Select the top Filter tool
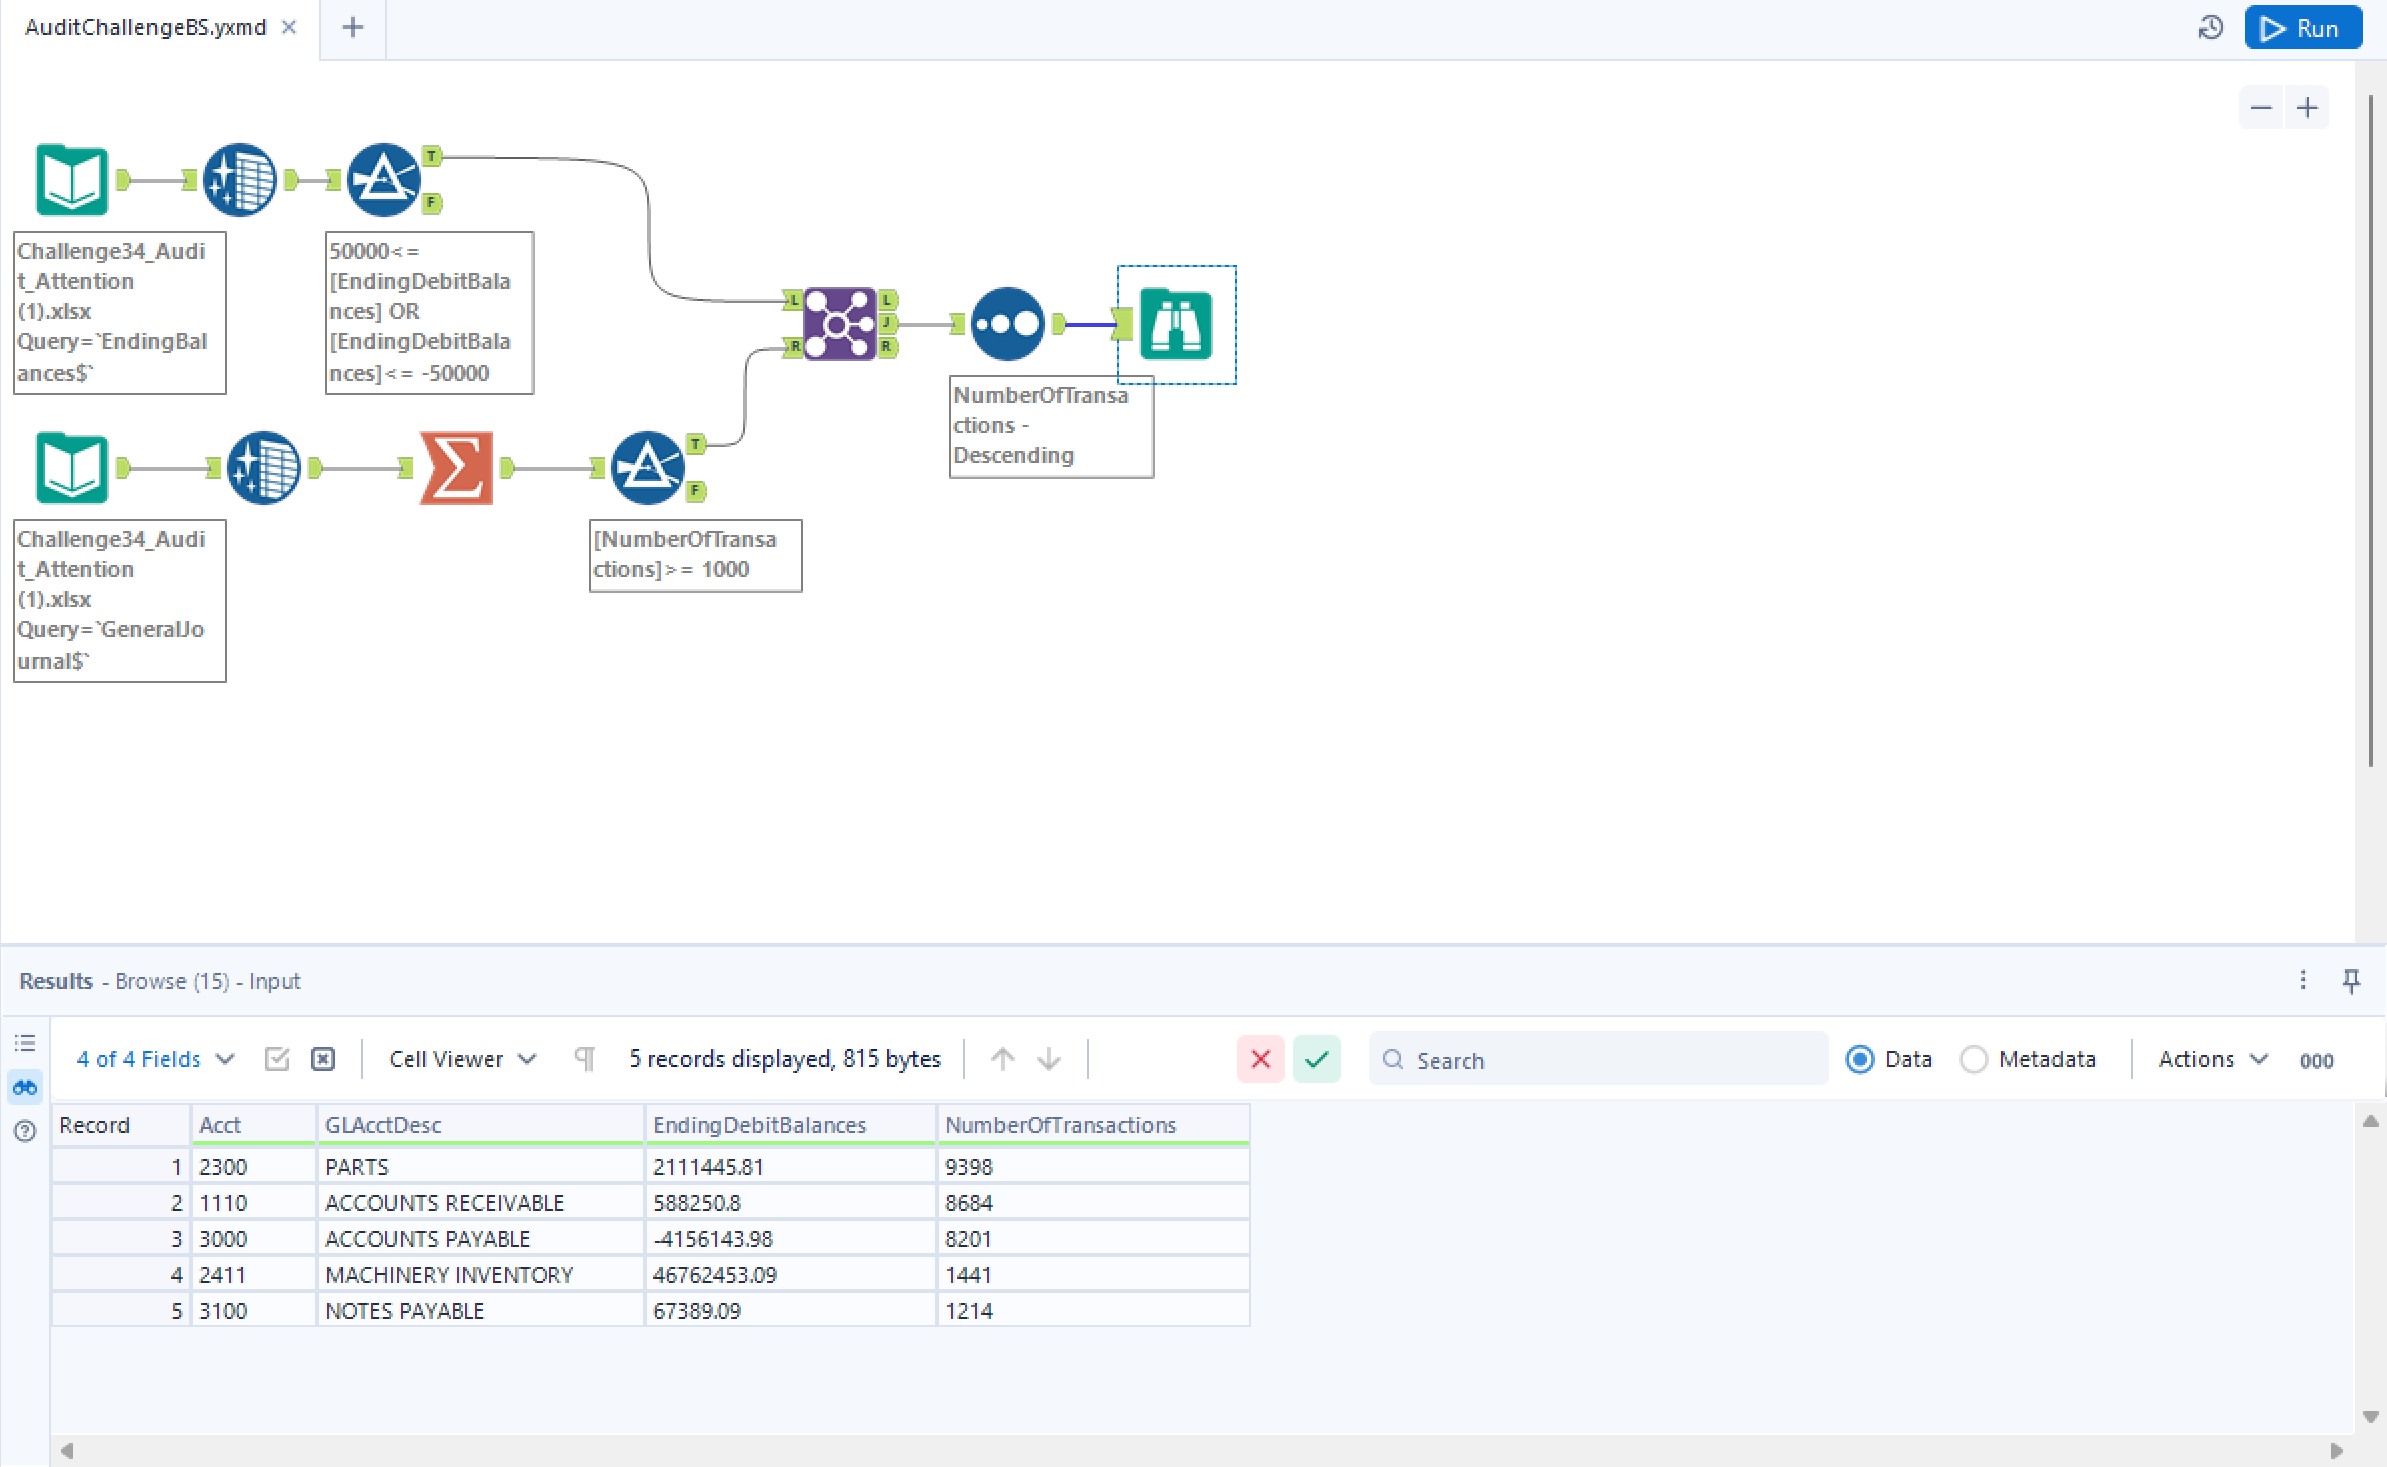 384,180
